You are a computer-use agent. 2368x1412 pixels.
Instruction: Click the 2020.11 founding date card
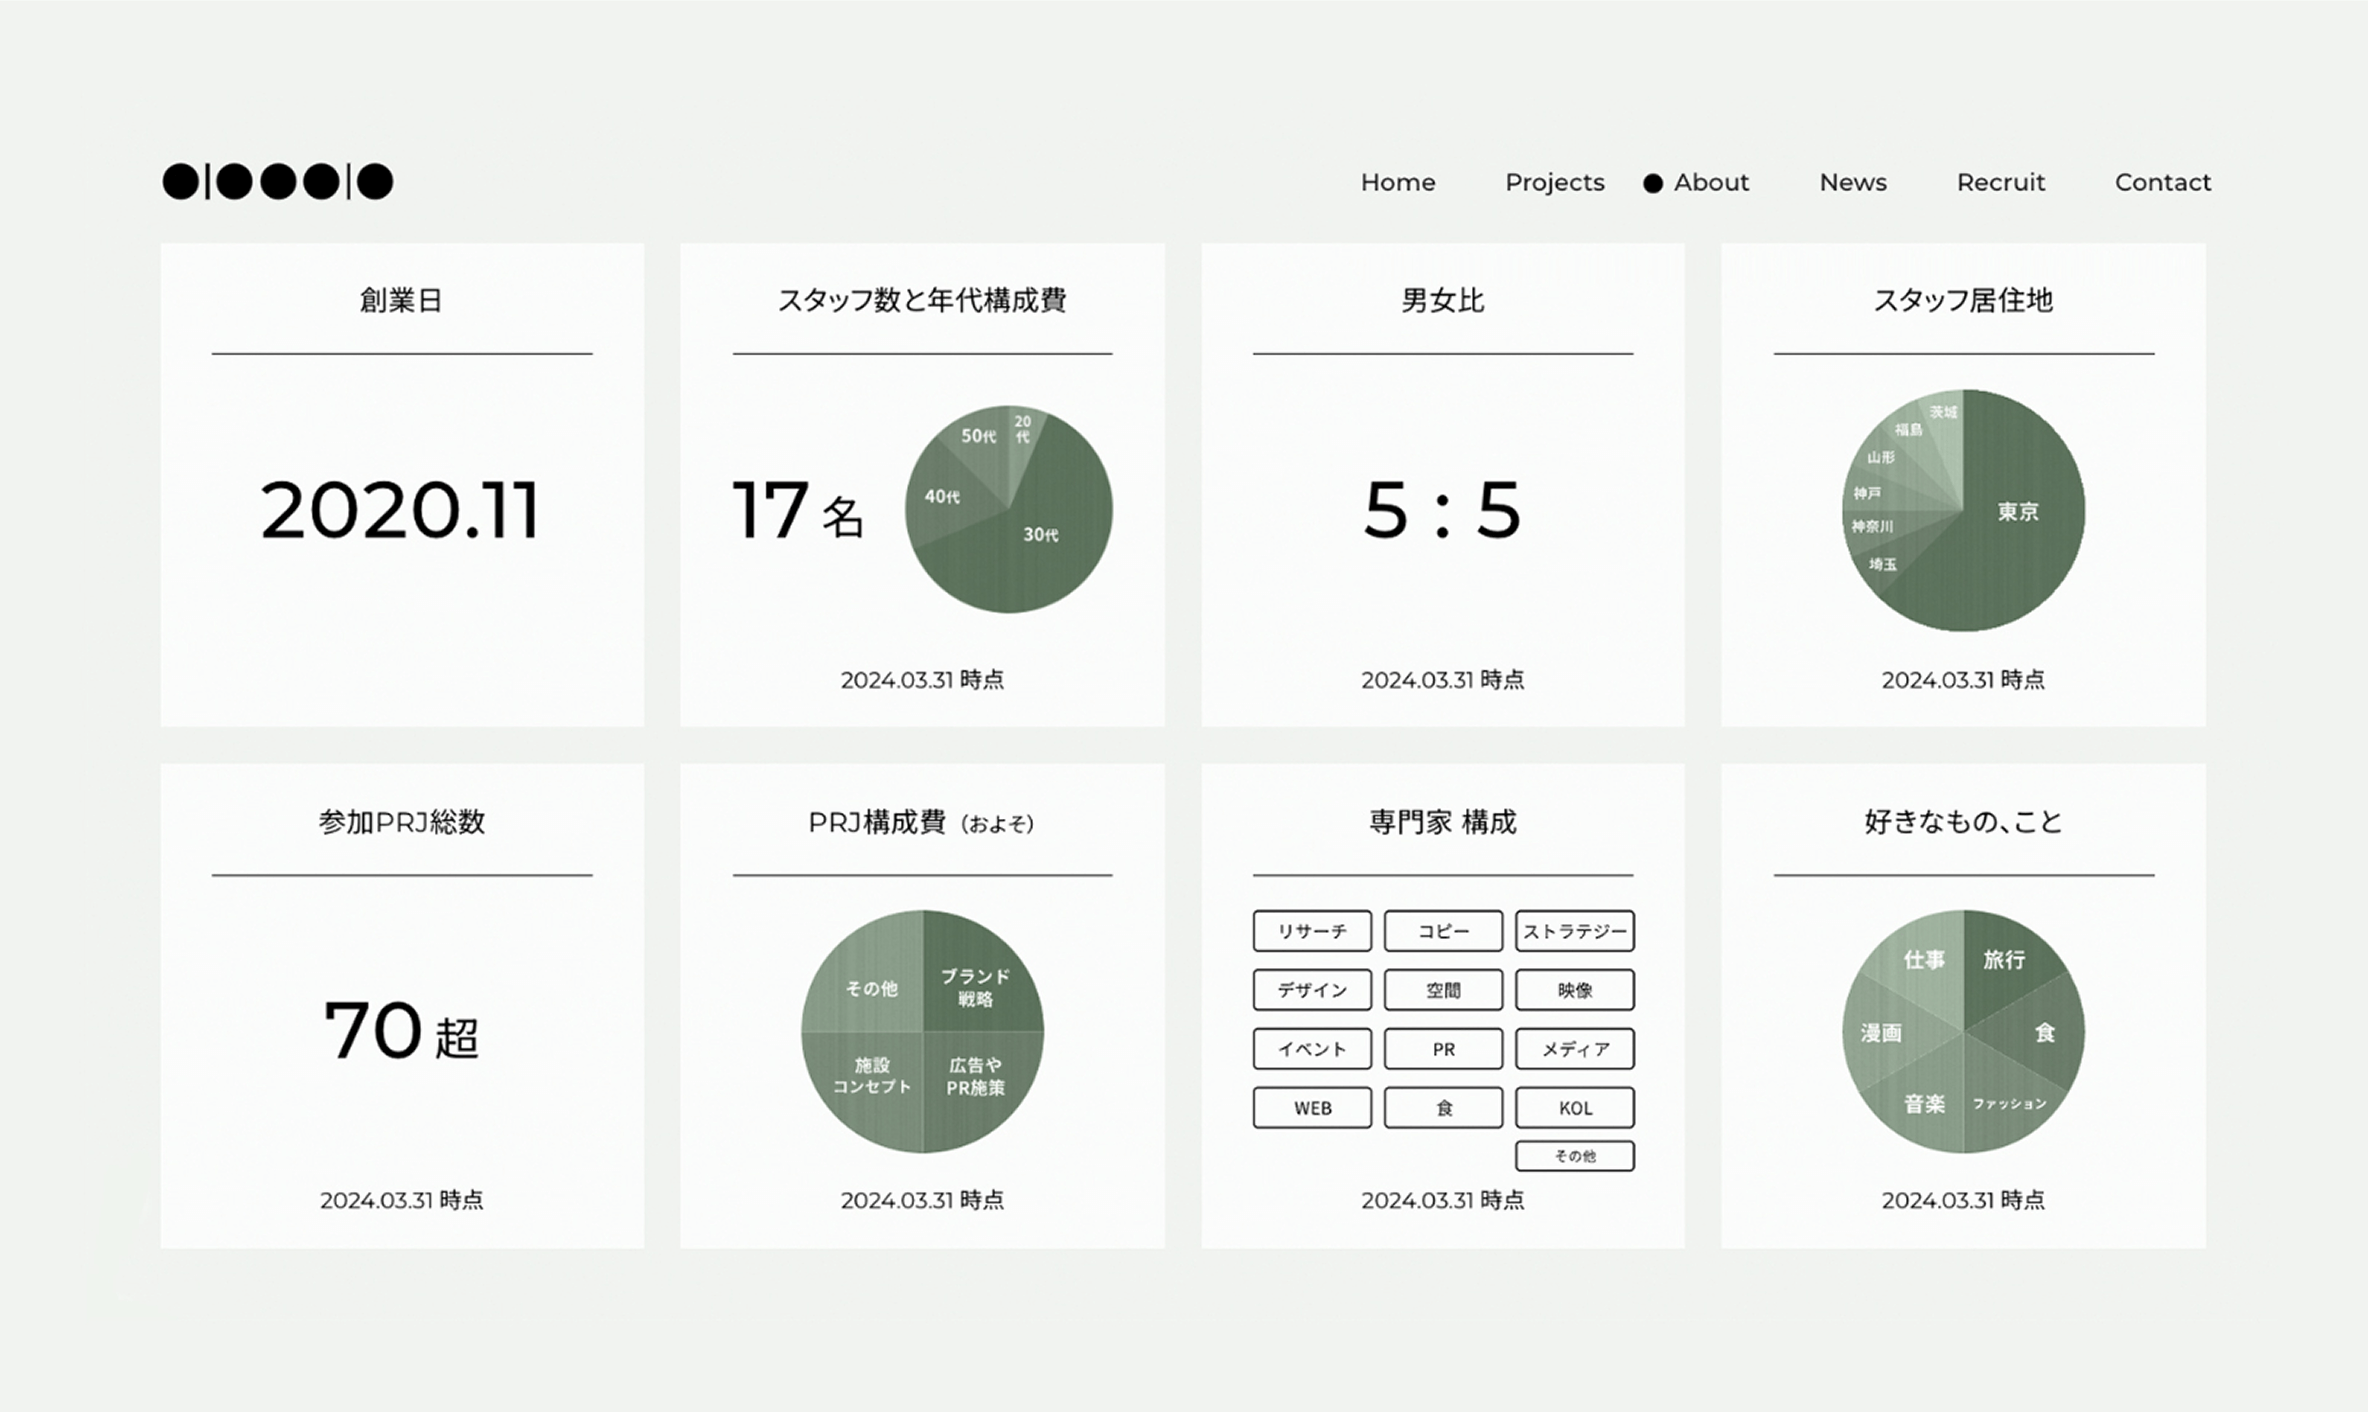pos(401,510)
